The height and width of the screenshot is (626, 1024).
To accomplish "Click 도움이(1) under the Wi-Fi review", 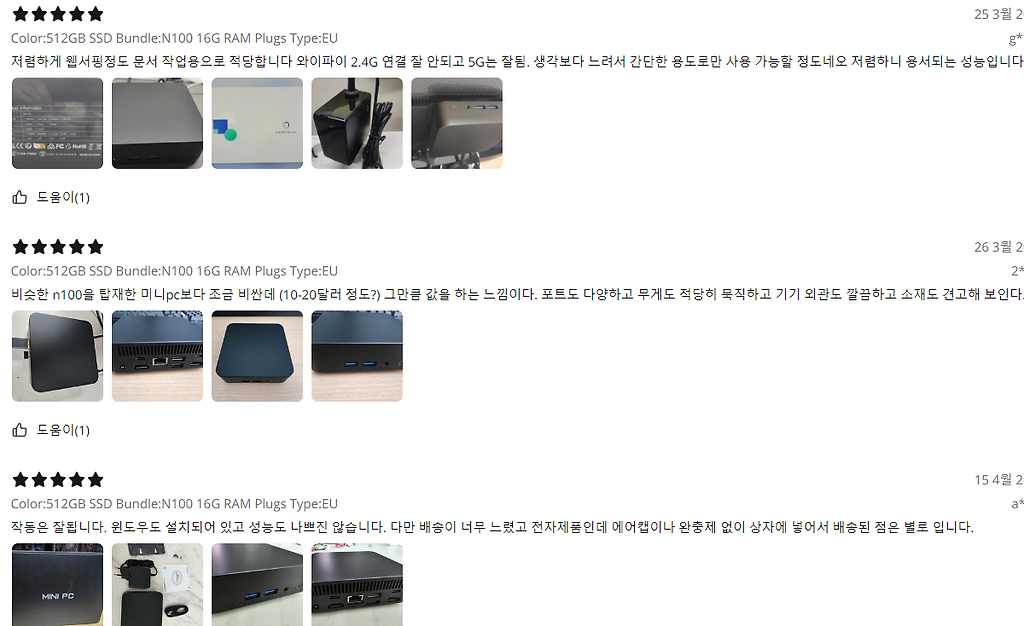I will [x=63, y=197].
